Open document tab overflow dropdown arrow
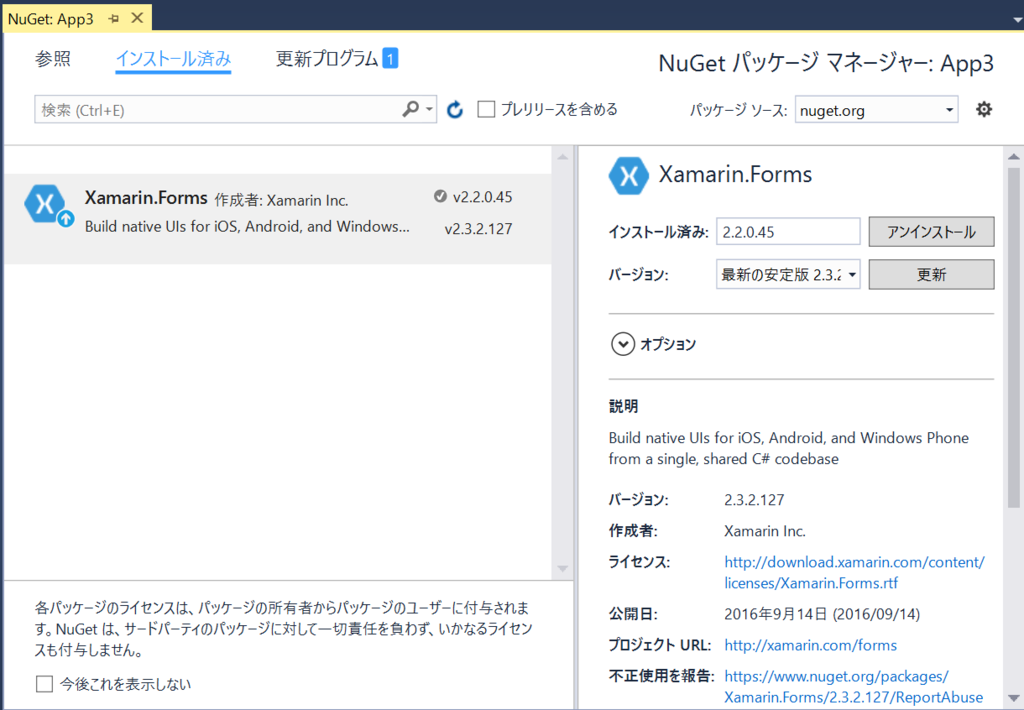 pos(1017,20)
